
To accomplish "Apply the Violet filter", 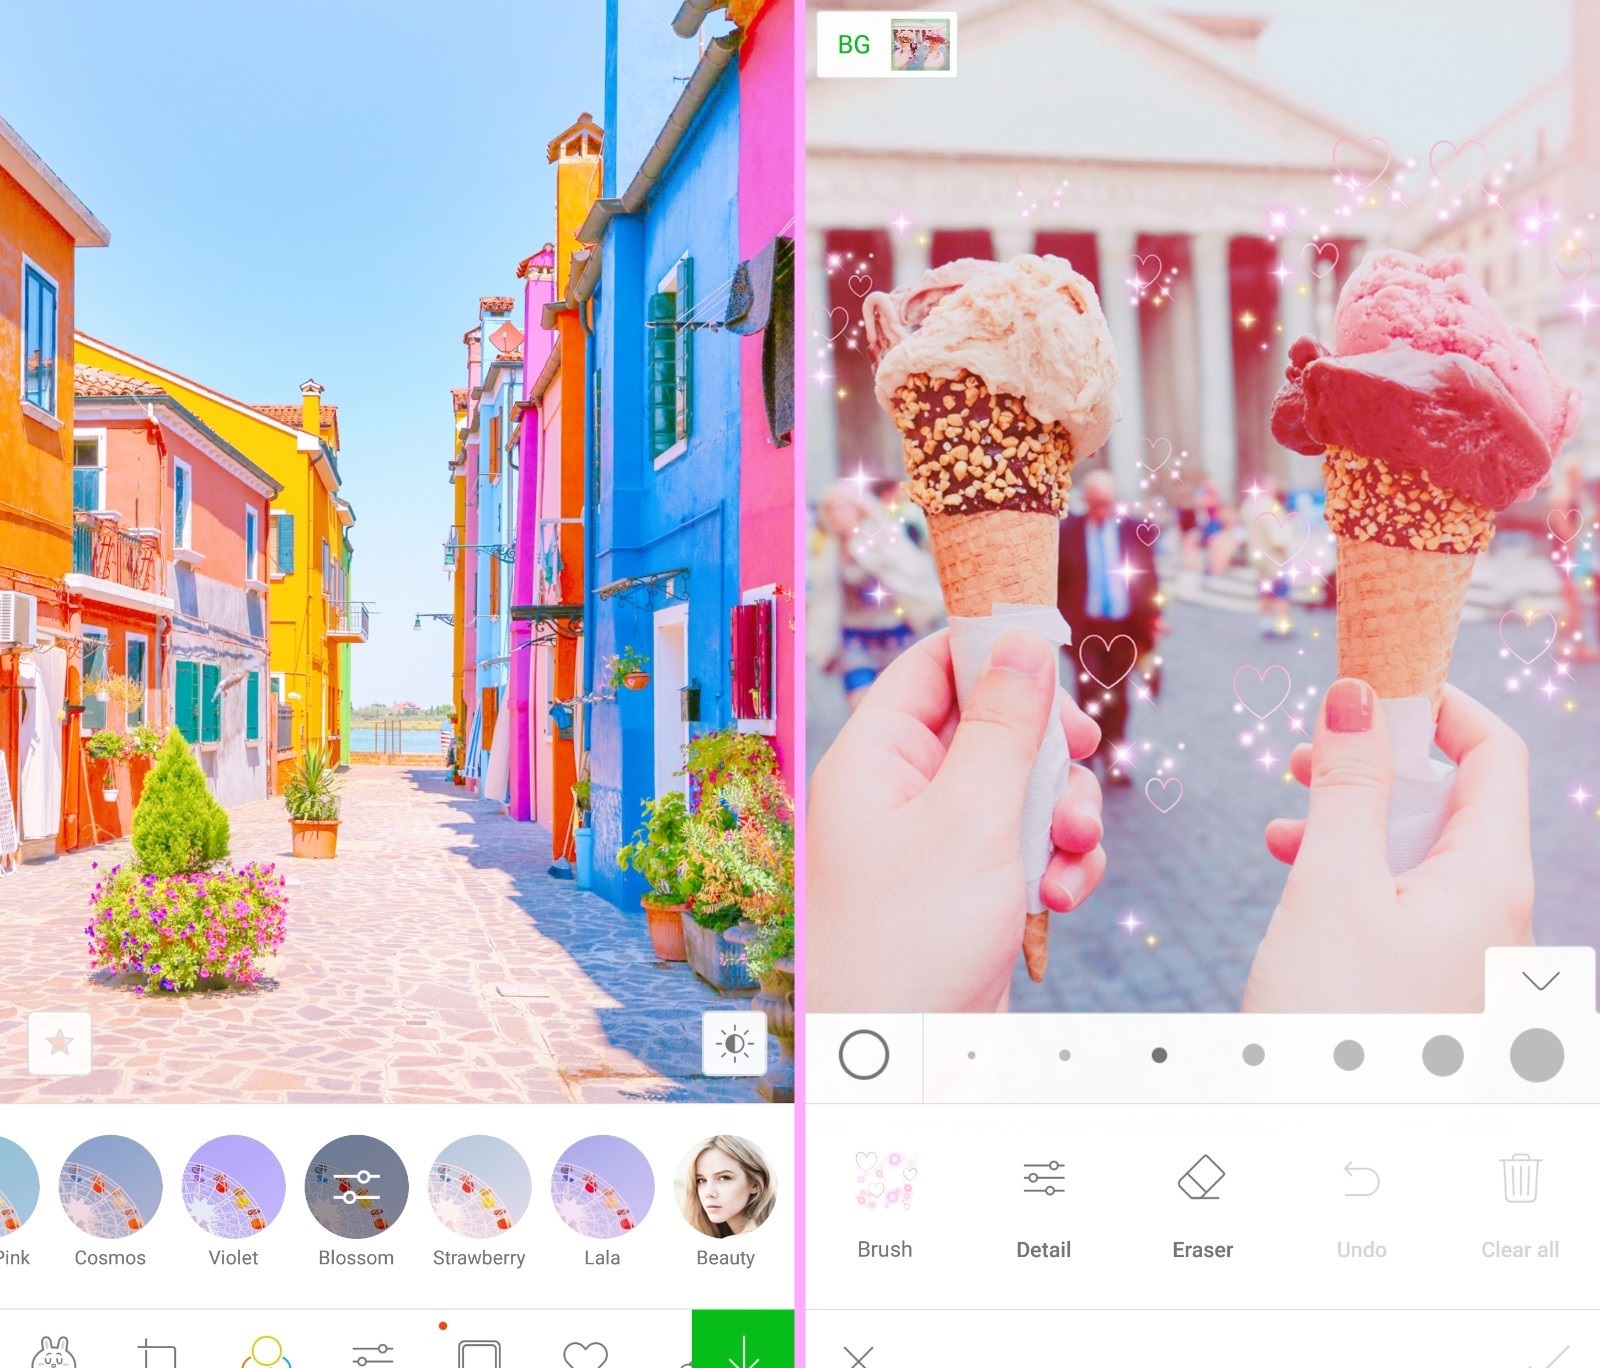I will (x=233, y=1187).
